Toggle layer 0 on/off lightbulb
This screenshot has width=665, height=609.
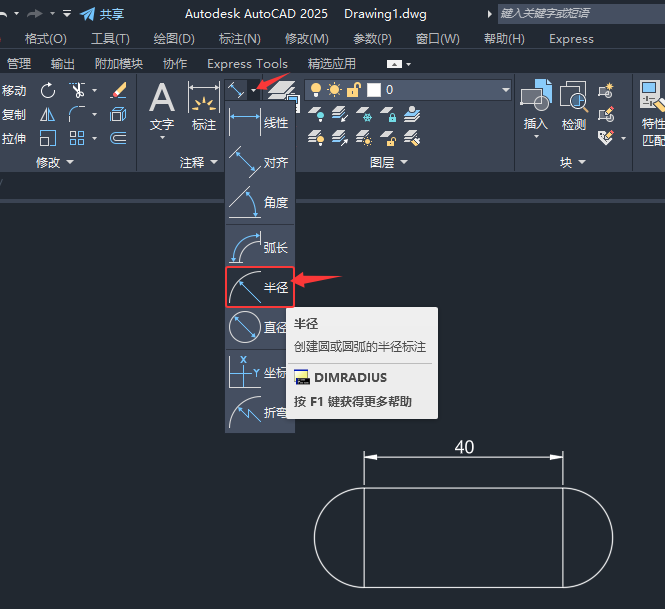tap(316, 90)
